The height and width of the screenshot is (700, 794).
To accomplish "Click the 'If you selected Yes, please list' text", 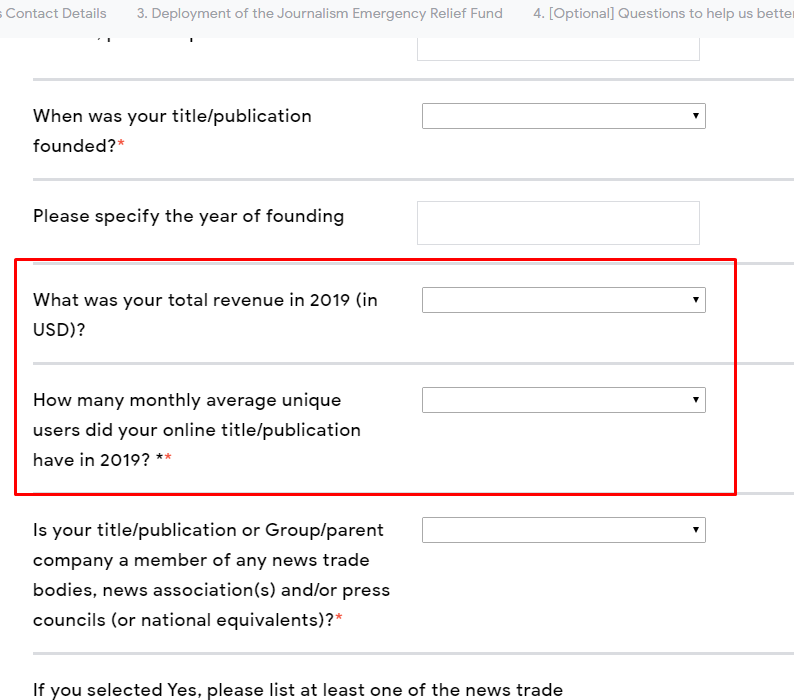I will pos(298,690).
